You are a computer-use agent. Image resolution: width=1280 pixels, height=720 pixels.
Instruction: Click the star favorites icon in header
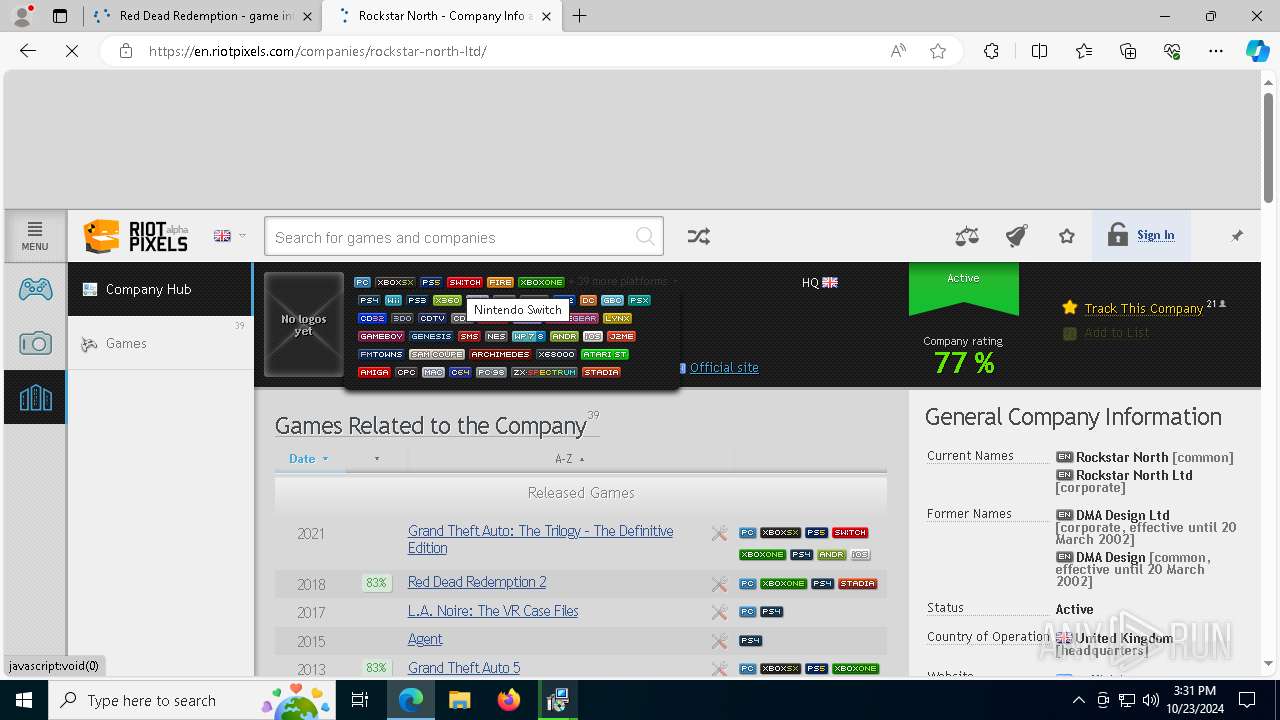coord(1067,236)
